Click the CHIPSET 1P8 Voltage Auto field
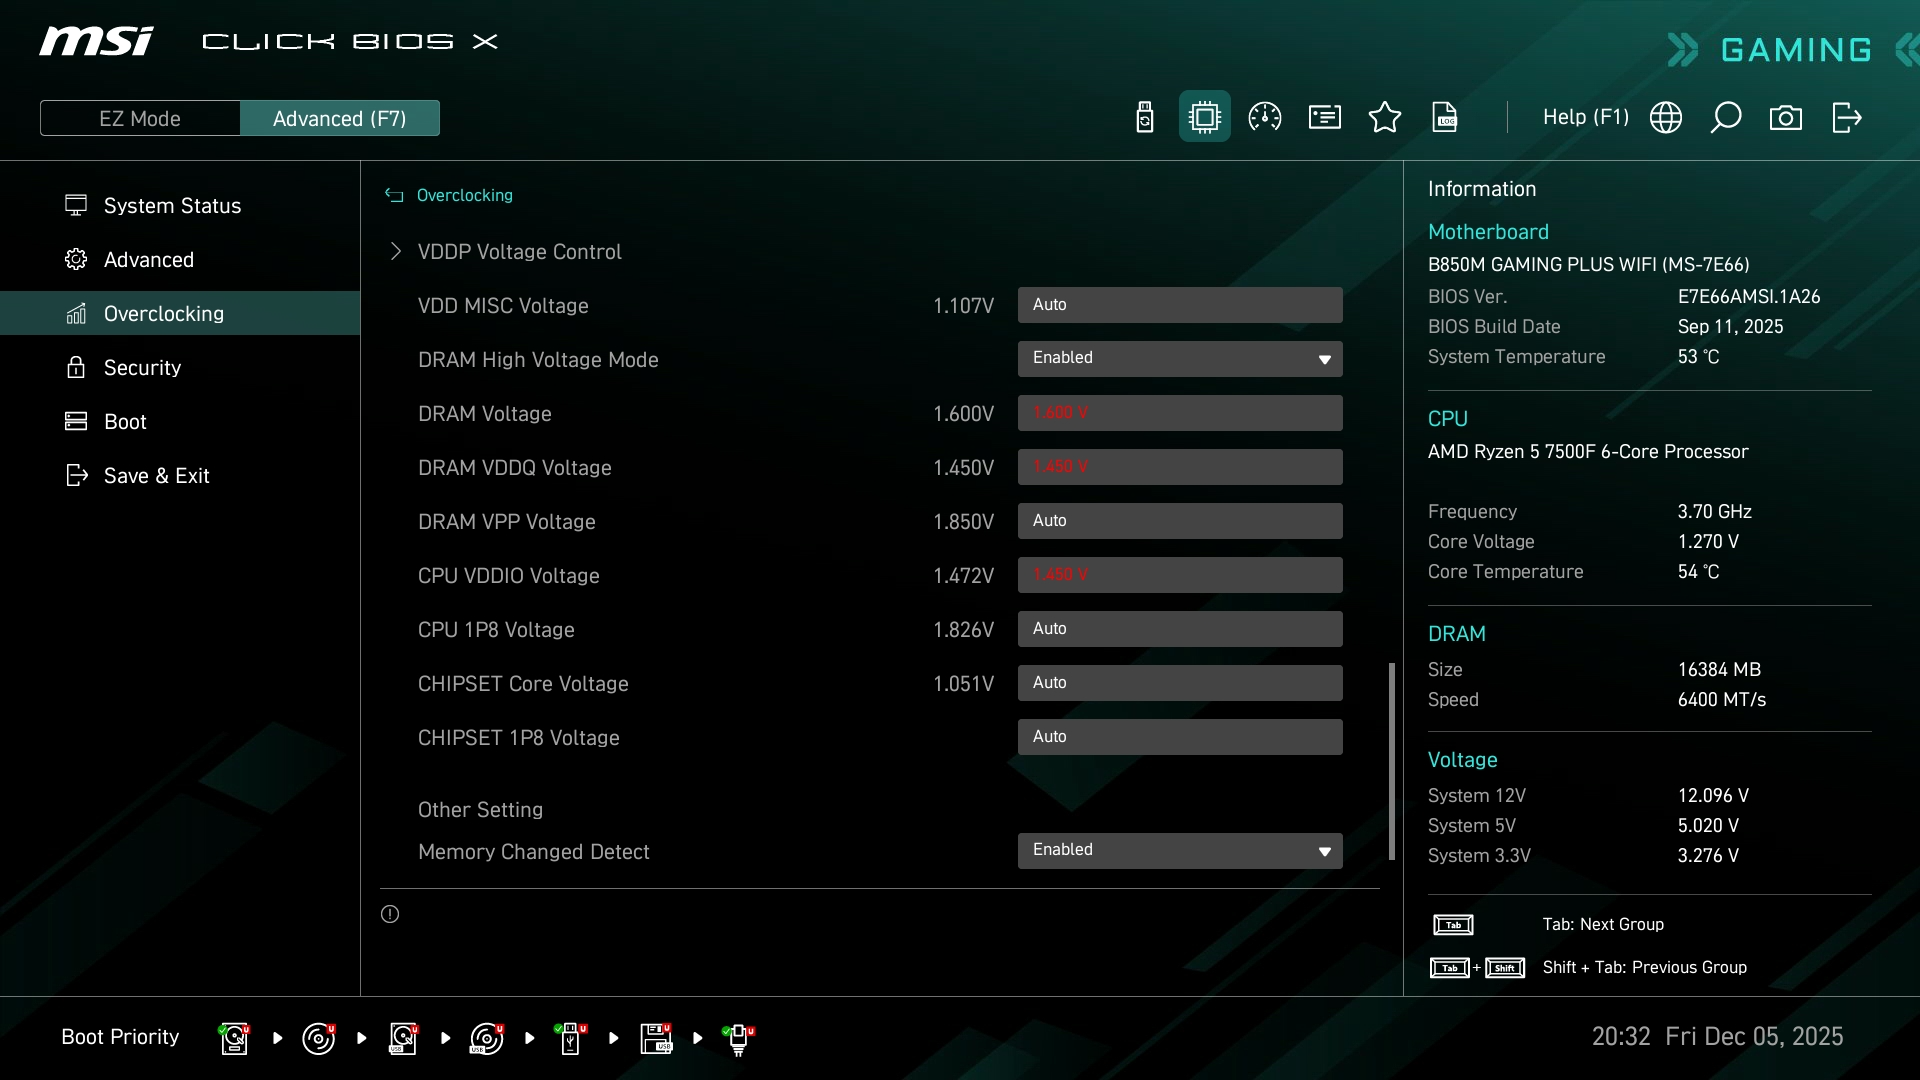This screenshot has height=1080, width=1920. [1180, 737]
